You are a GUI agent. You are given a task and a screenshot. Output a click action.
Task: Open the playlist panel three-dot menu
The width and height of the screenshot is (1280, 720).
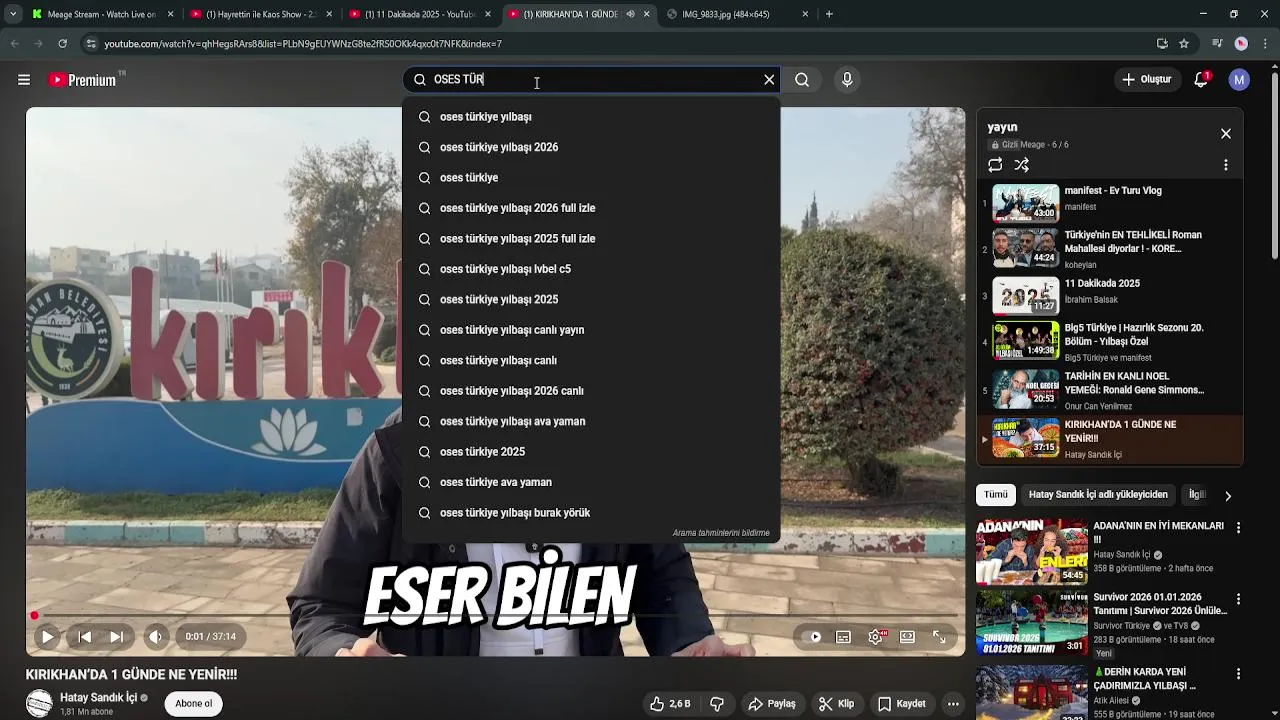pyautogui.click(x=1226, y=165)
